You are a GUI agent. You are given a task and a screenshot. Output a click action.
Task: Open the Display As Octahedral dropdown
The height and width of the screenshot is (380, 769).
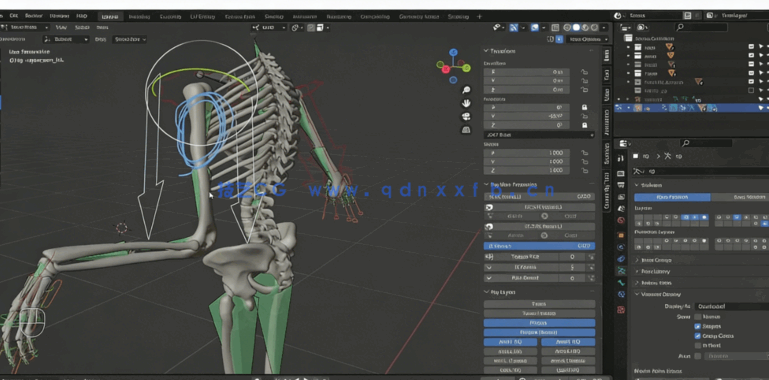click(x=731, y=306)
